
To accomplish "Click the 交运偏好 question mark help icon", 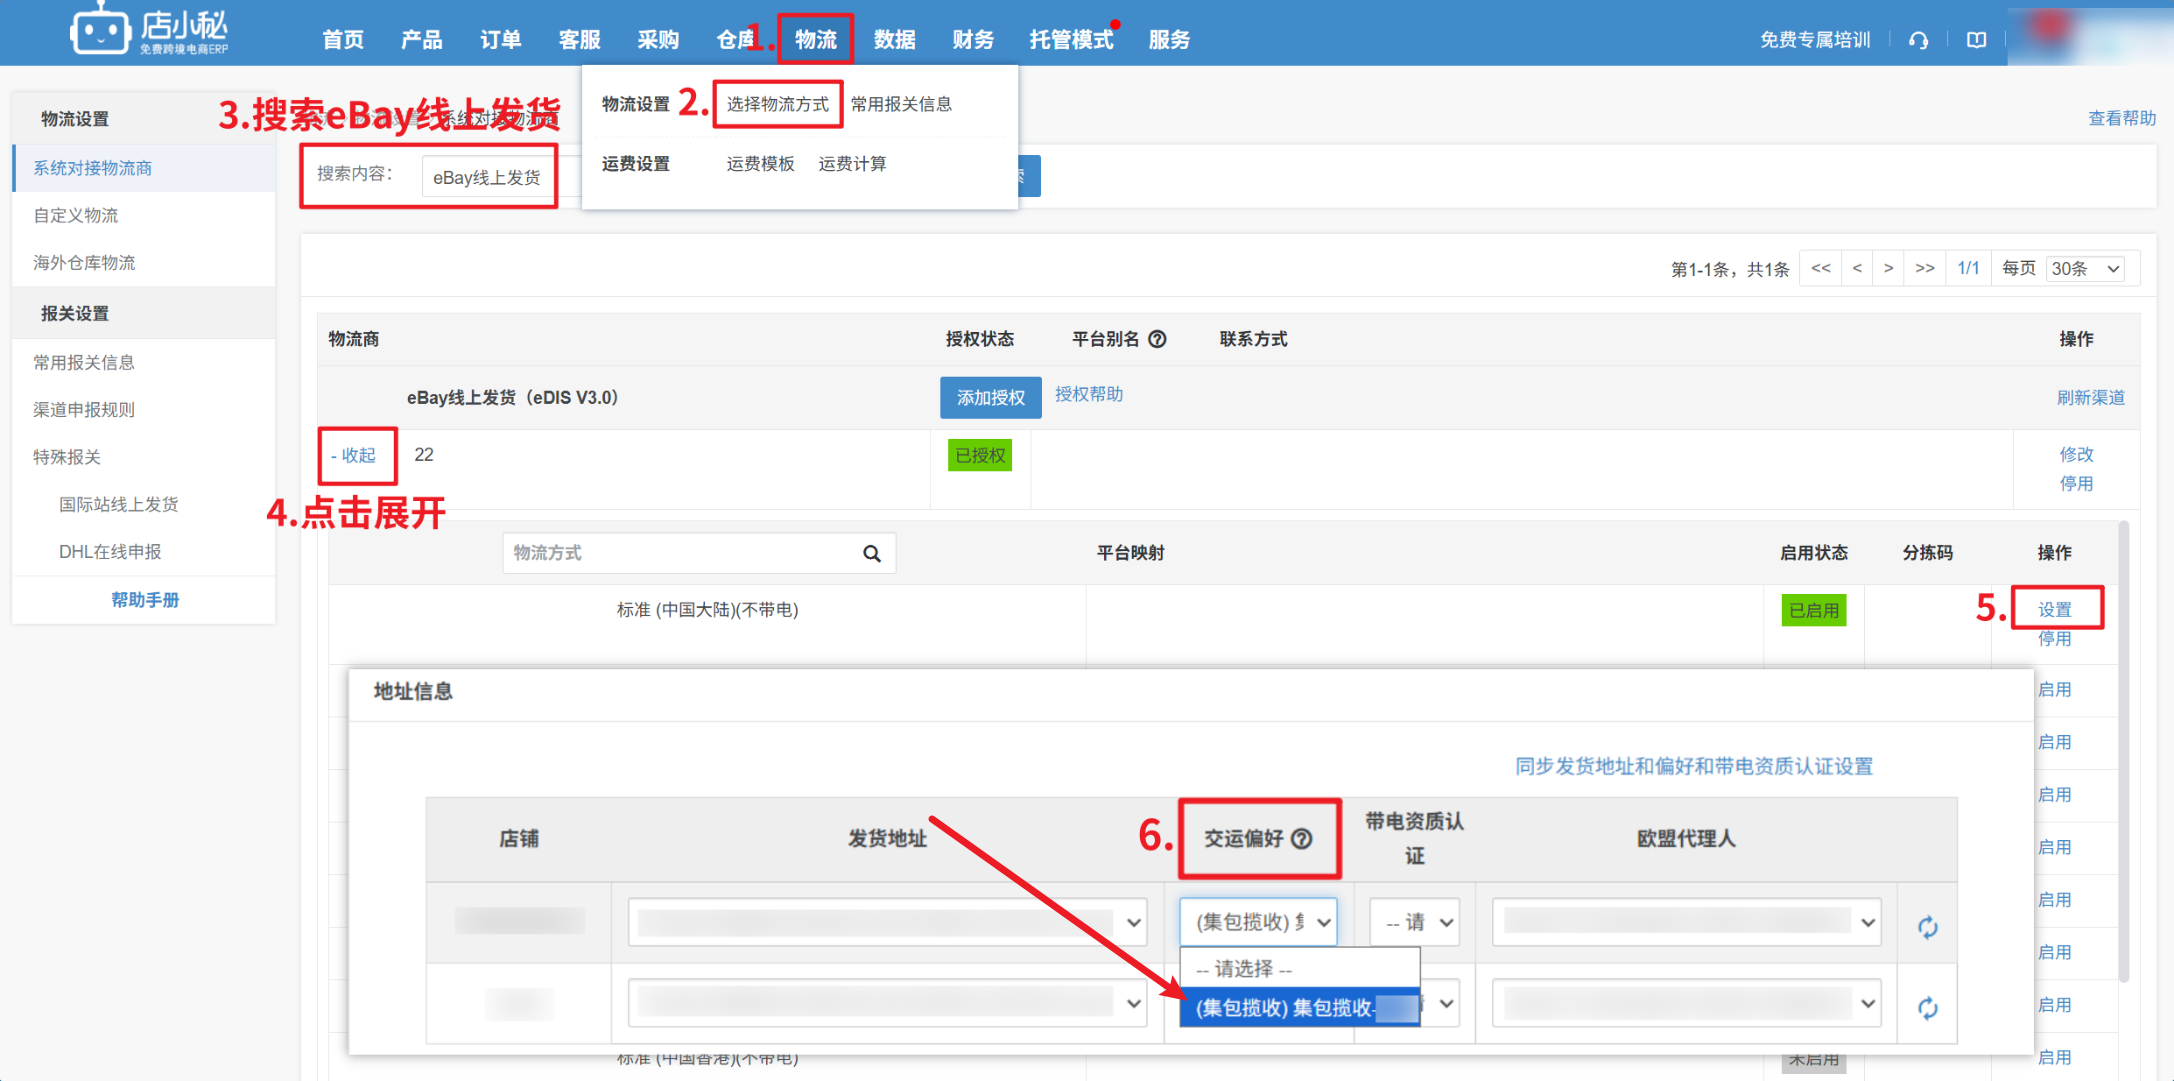I will (1301, 839).
